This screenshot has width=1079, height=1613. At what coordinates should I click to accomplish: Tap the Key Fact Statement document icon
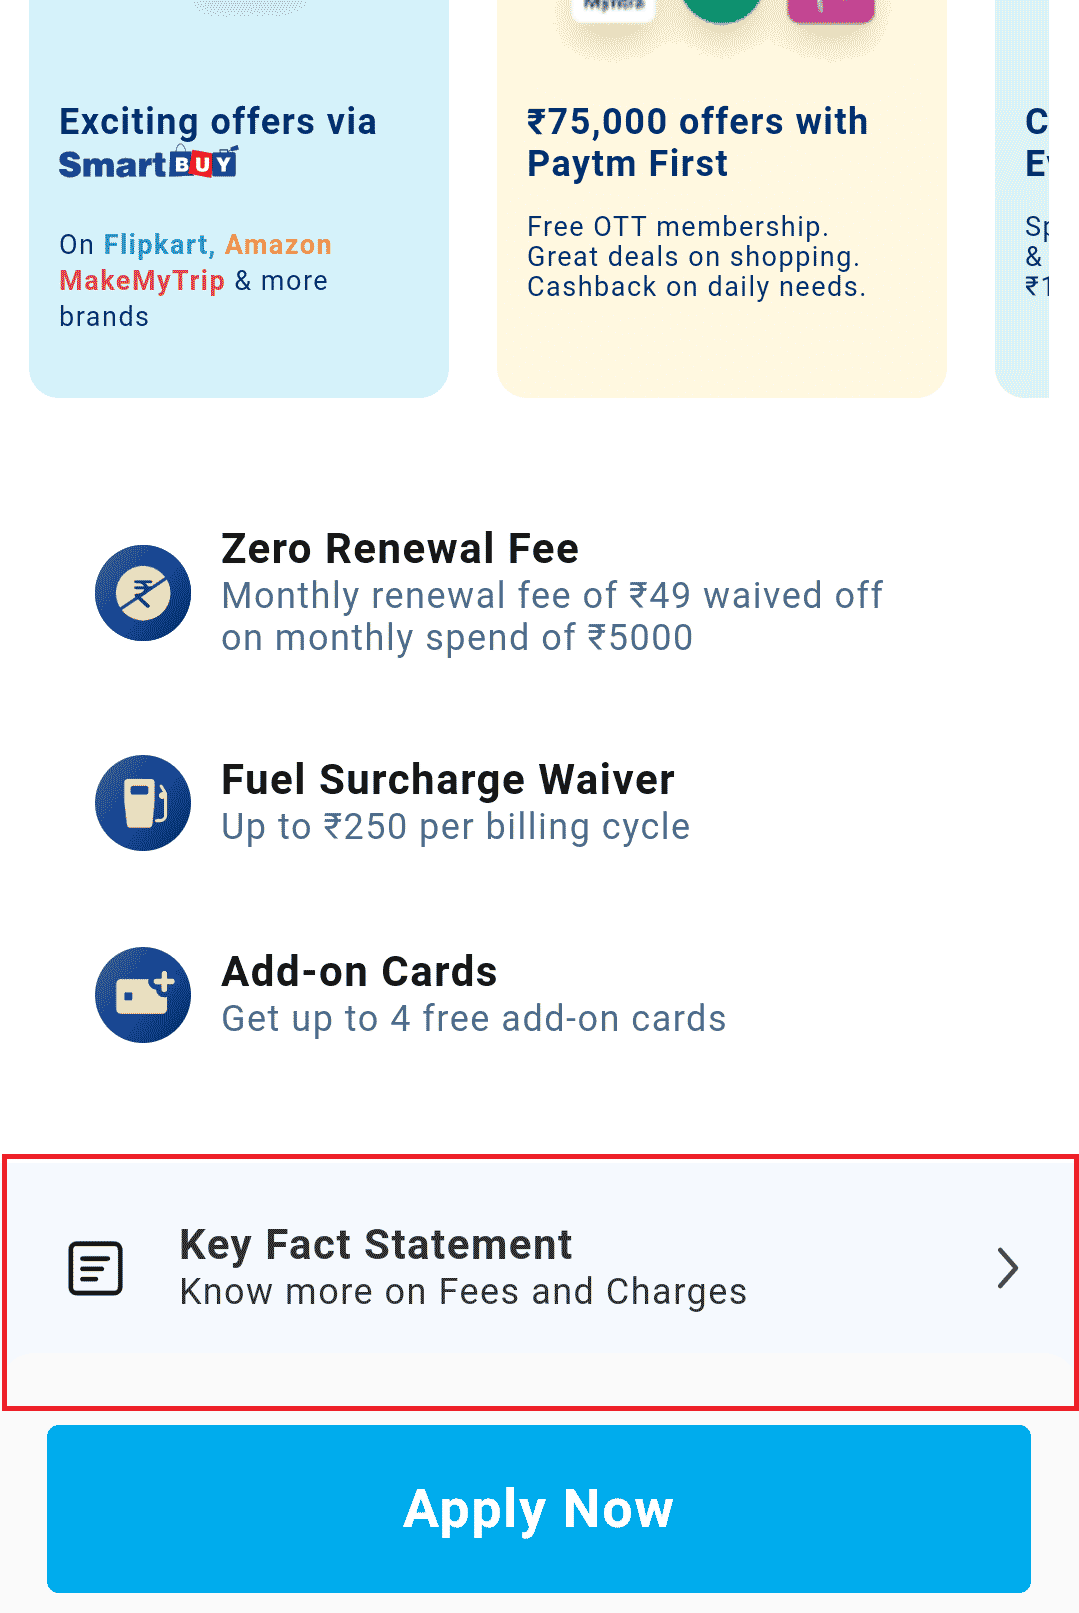pyautogui.click(x=96, y=1268)
